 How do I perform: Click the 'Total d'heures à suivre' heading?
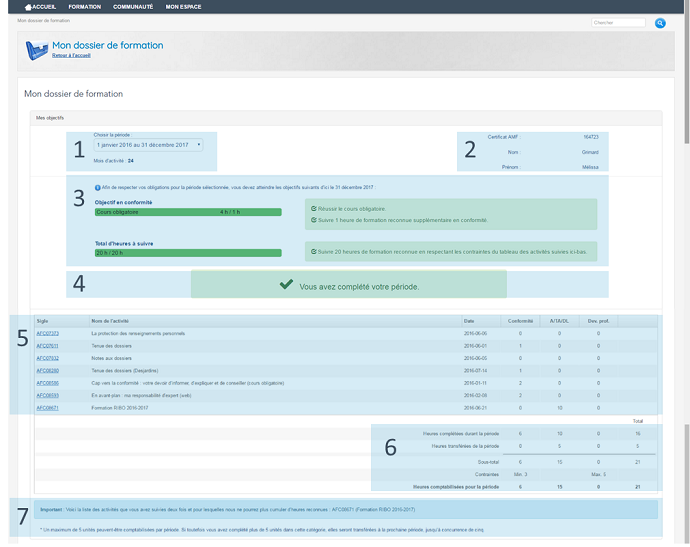pos(124,244)
